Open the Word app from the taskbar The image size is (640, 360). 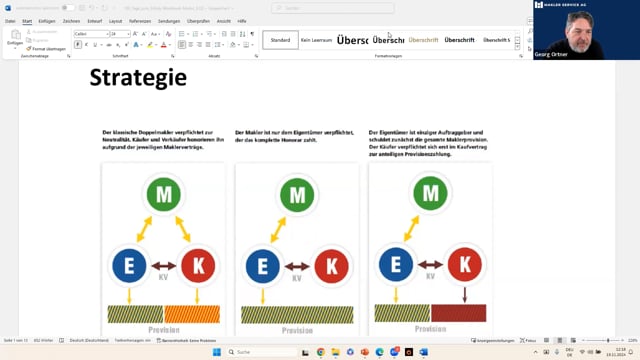424,352
